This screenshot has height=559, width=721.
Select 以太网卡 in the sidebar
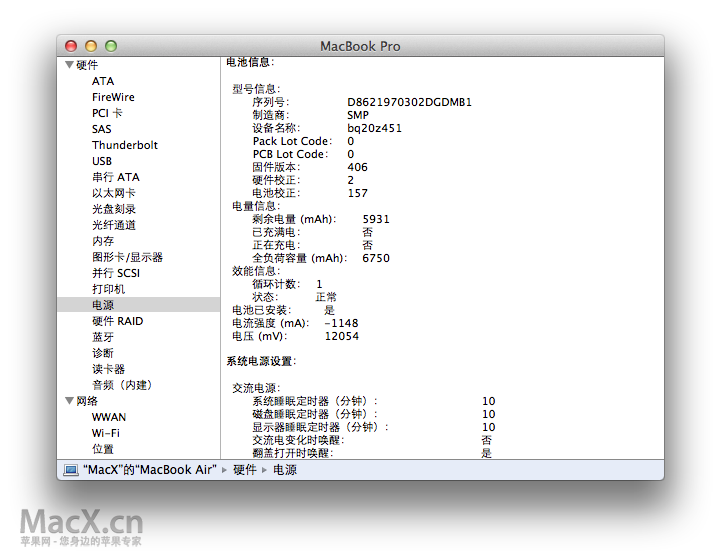coord(114,193)
